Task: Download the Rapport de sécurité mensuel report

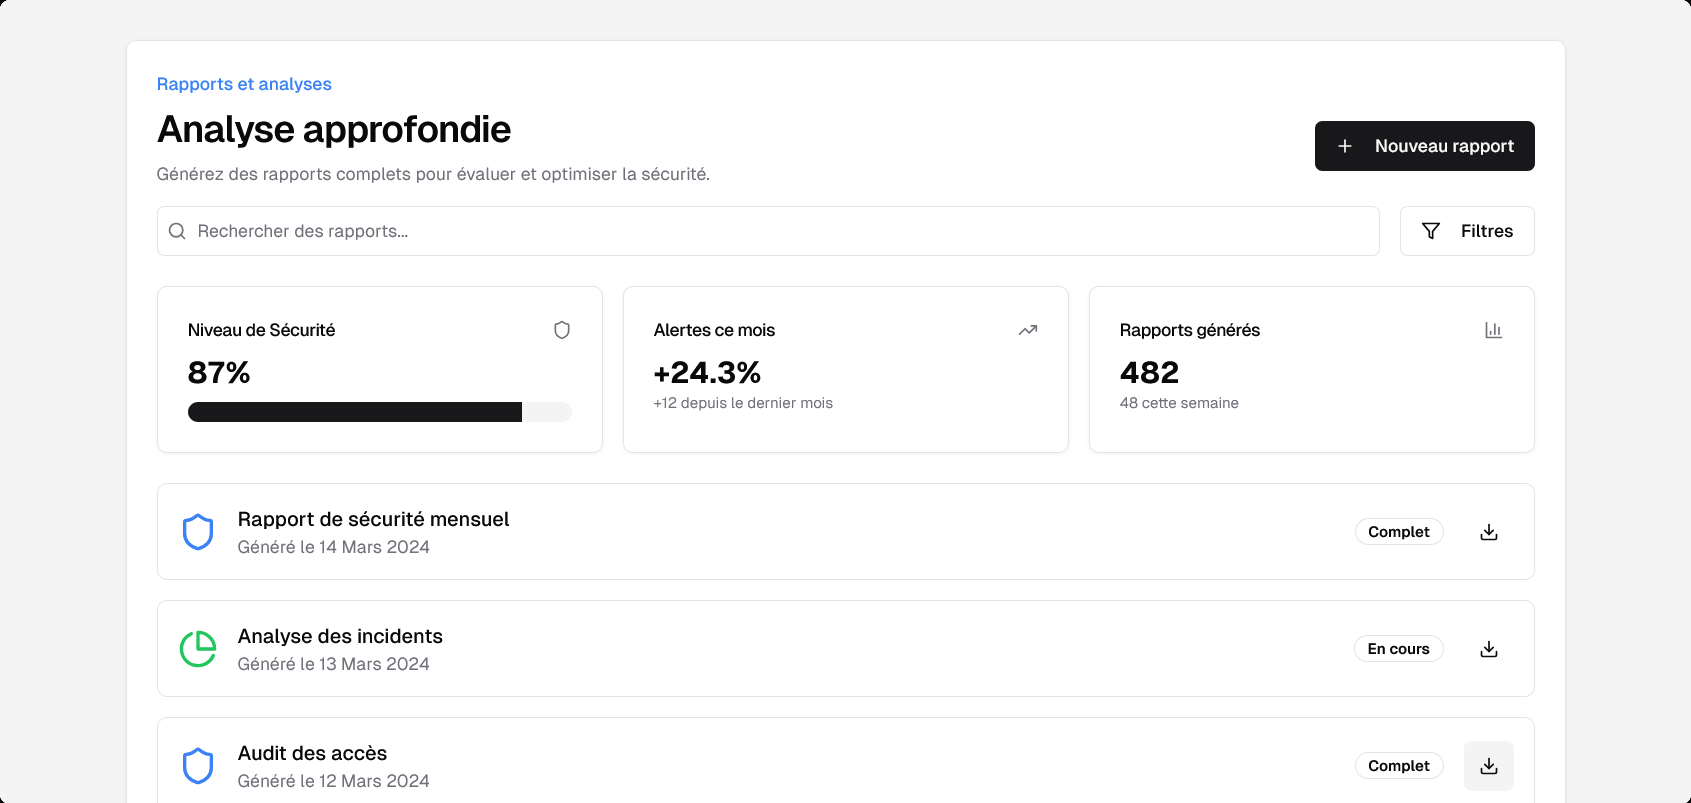Action: (x=1488, y=532)
